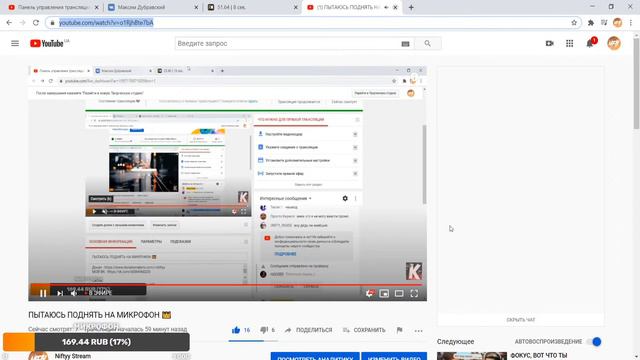Open the YouTube hamburger guide menu
This screenshot has height=360, width=640.
pos(15,43)
